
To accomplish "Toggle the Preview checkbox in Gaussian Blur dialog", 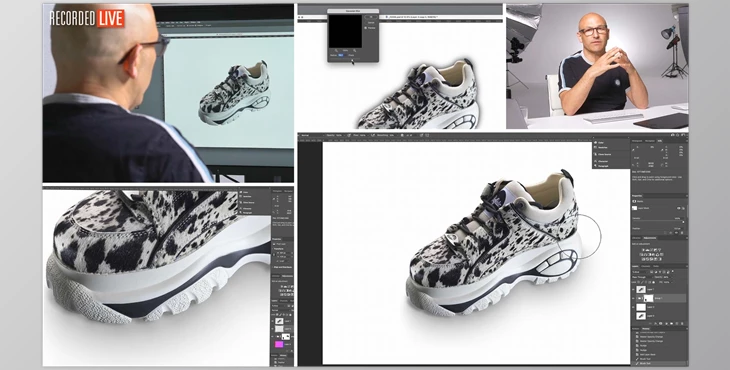I will pyautogui.click(x=365, y=28).
